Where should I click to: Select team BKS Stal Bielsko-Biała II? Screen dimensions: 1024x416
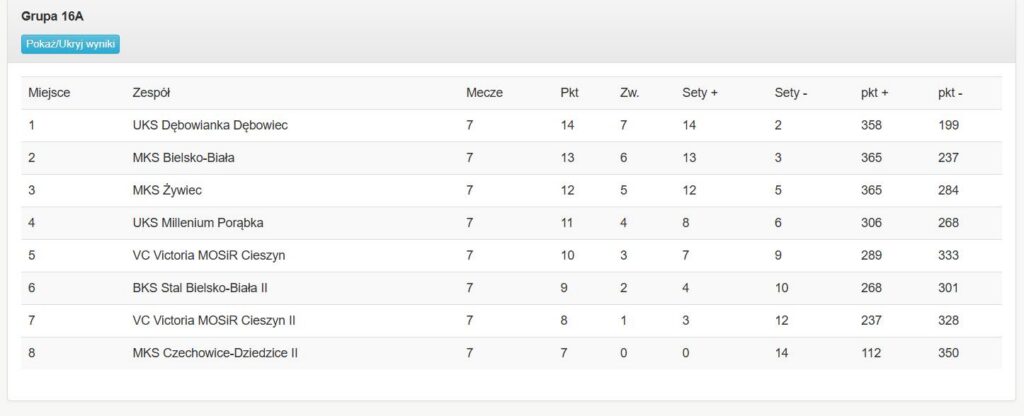coord(200,288)
